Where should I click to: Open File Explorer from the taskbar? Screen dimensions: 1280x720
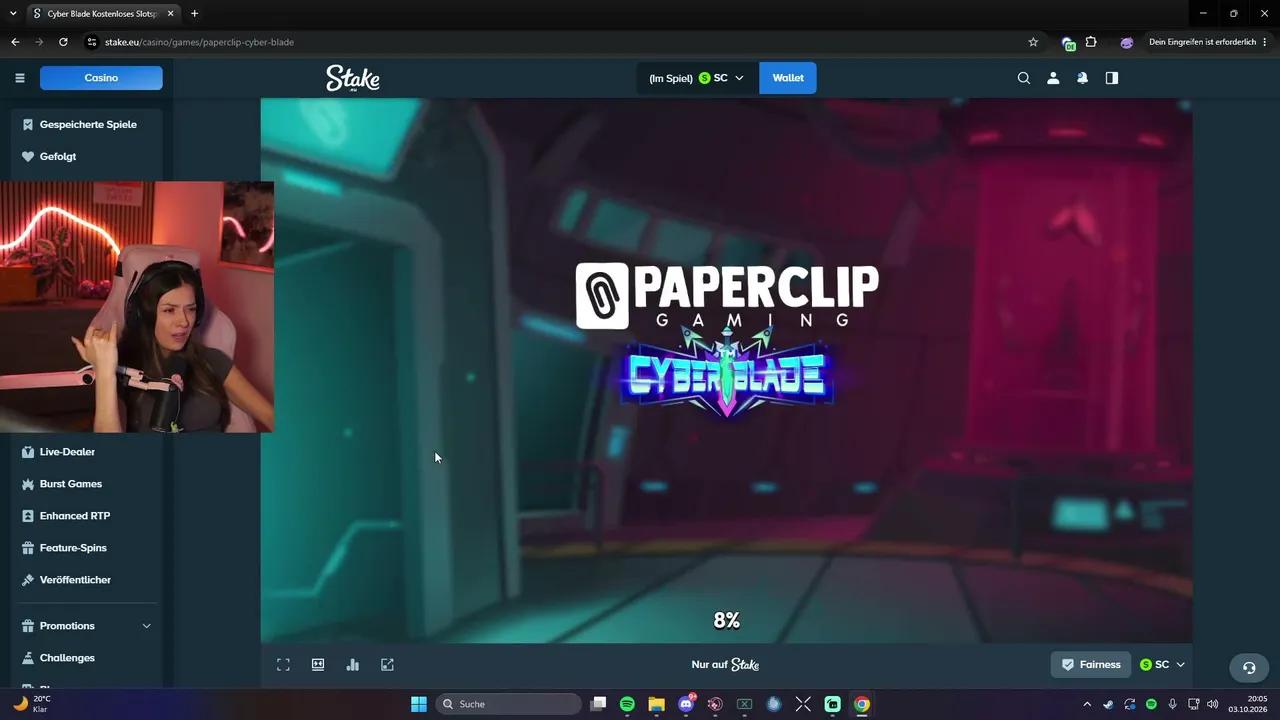tap(656, 704)
